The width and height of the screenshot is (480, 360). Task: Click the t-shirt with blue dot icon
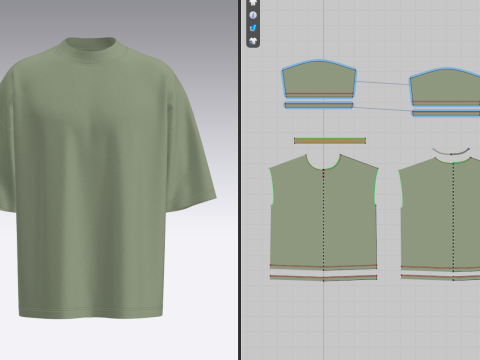point(253,41)
